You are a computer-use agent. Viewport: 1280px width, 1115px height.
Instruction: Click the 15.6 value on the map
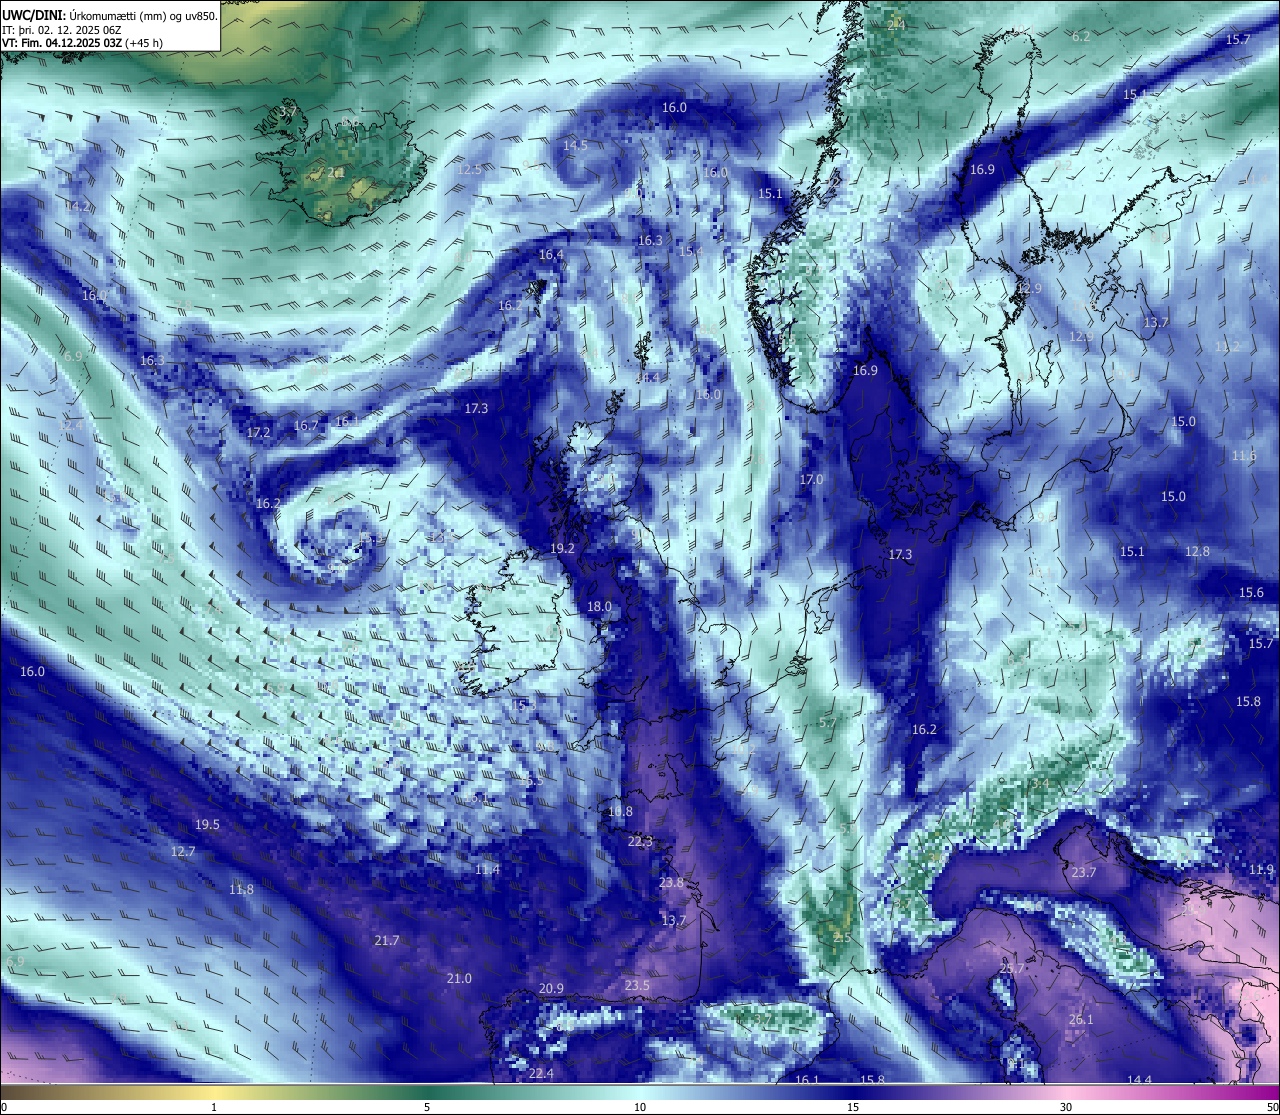[1251, 593]
